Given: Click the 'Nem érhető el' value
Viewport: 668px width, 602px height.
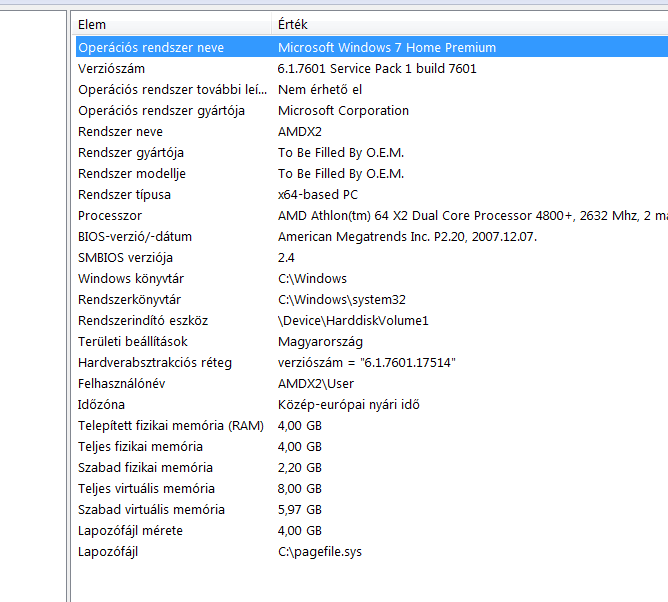Looking at the screenshot, I should tap(320, 89).
